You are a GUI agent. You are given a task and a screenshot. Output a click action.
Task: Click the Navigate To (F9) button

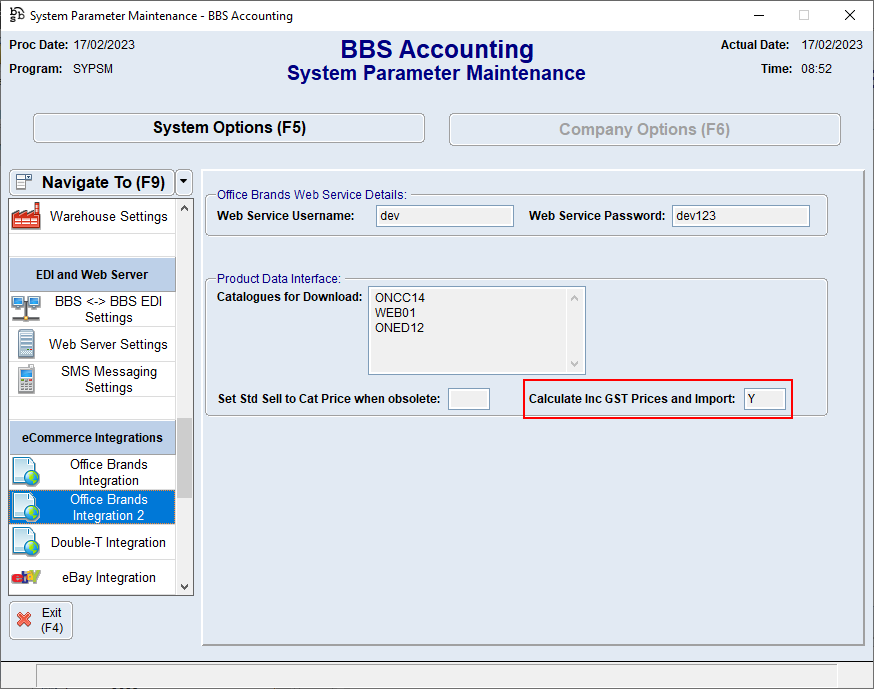[91, 183]
